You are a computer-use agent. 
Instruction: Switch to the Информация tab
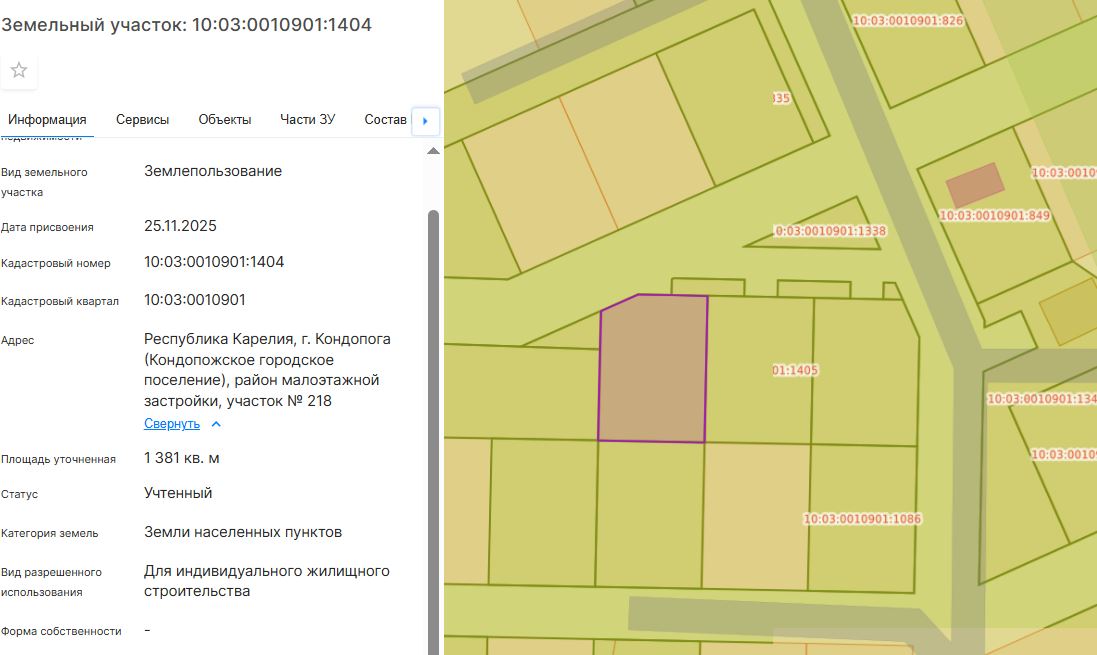[x=47, y=120]
